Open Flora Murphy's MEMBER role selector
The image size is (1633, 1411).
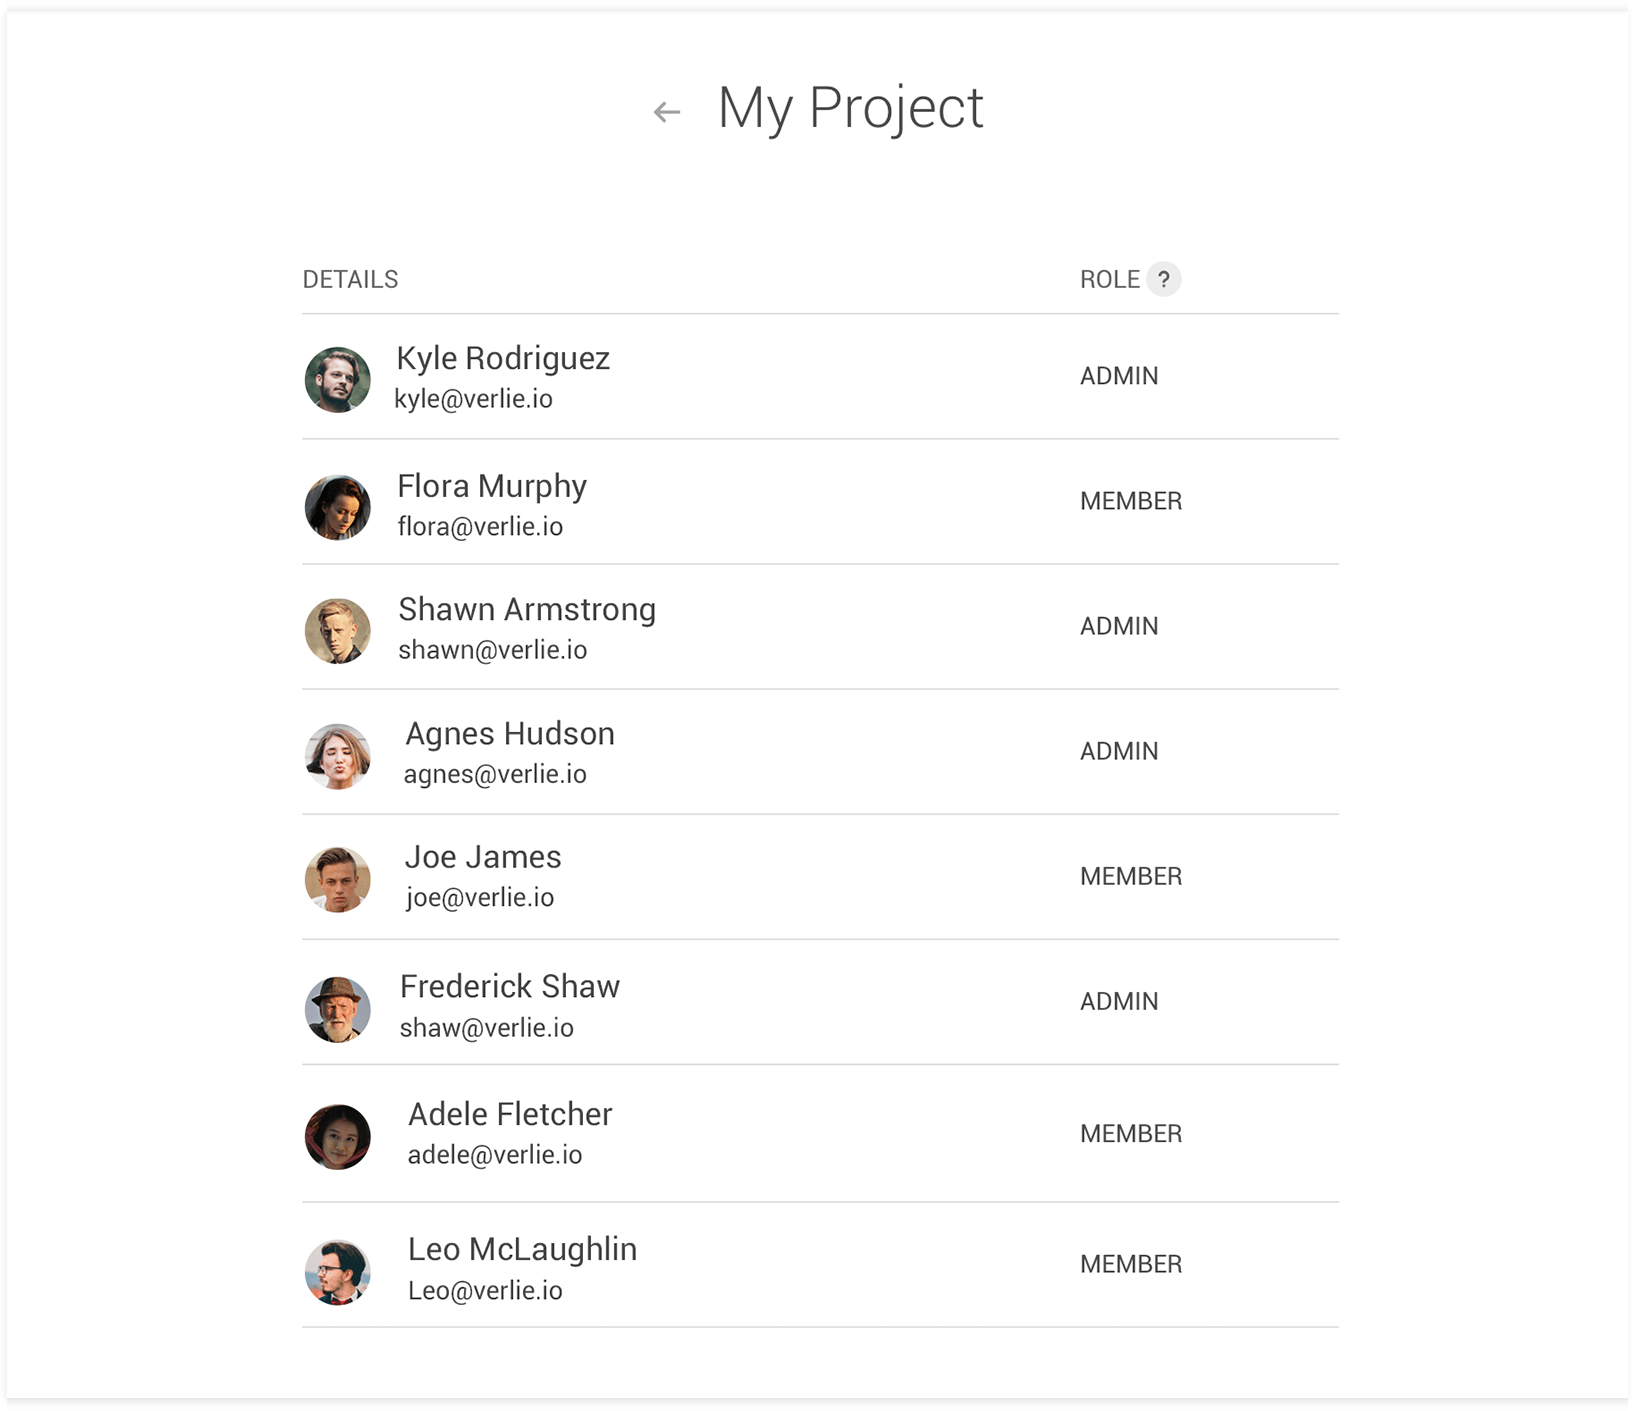[x=1131, y=501]
